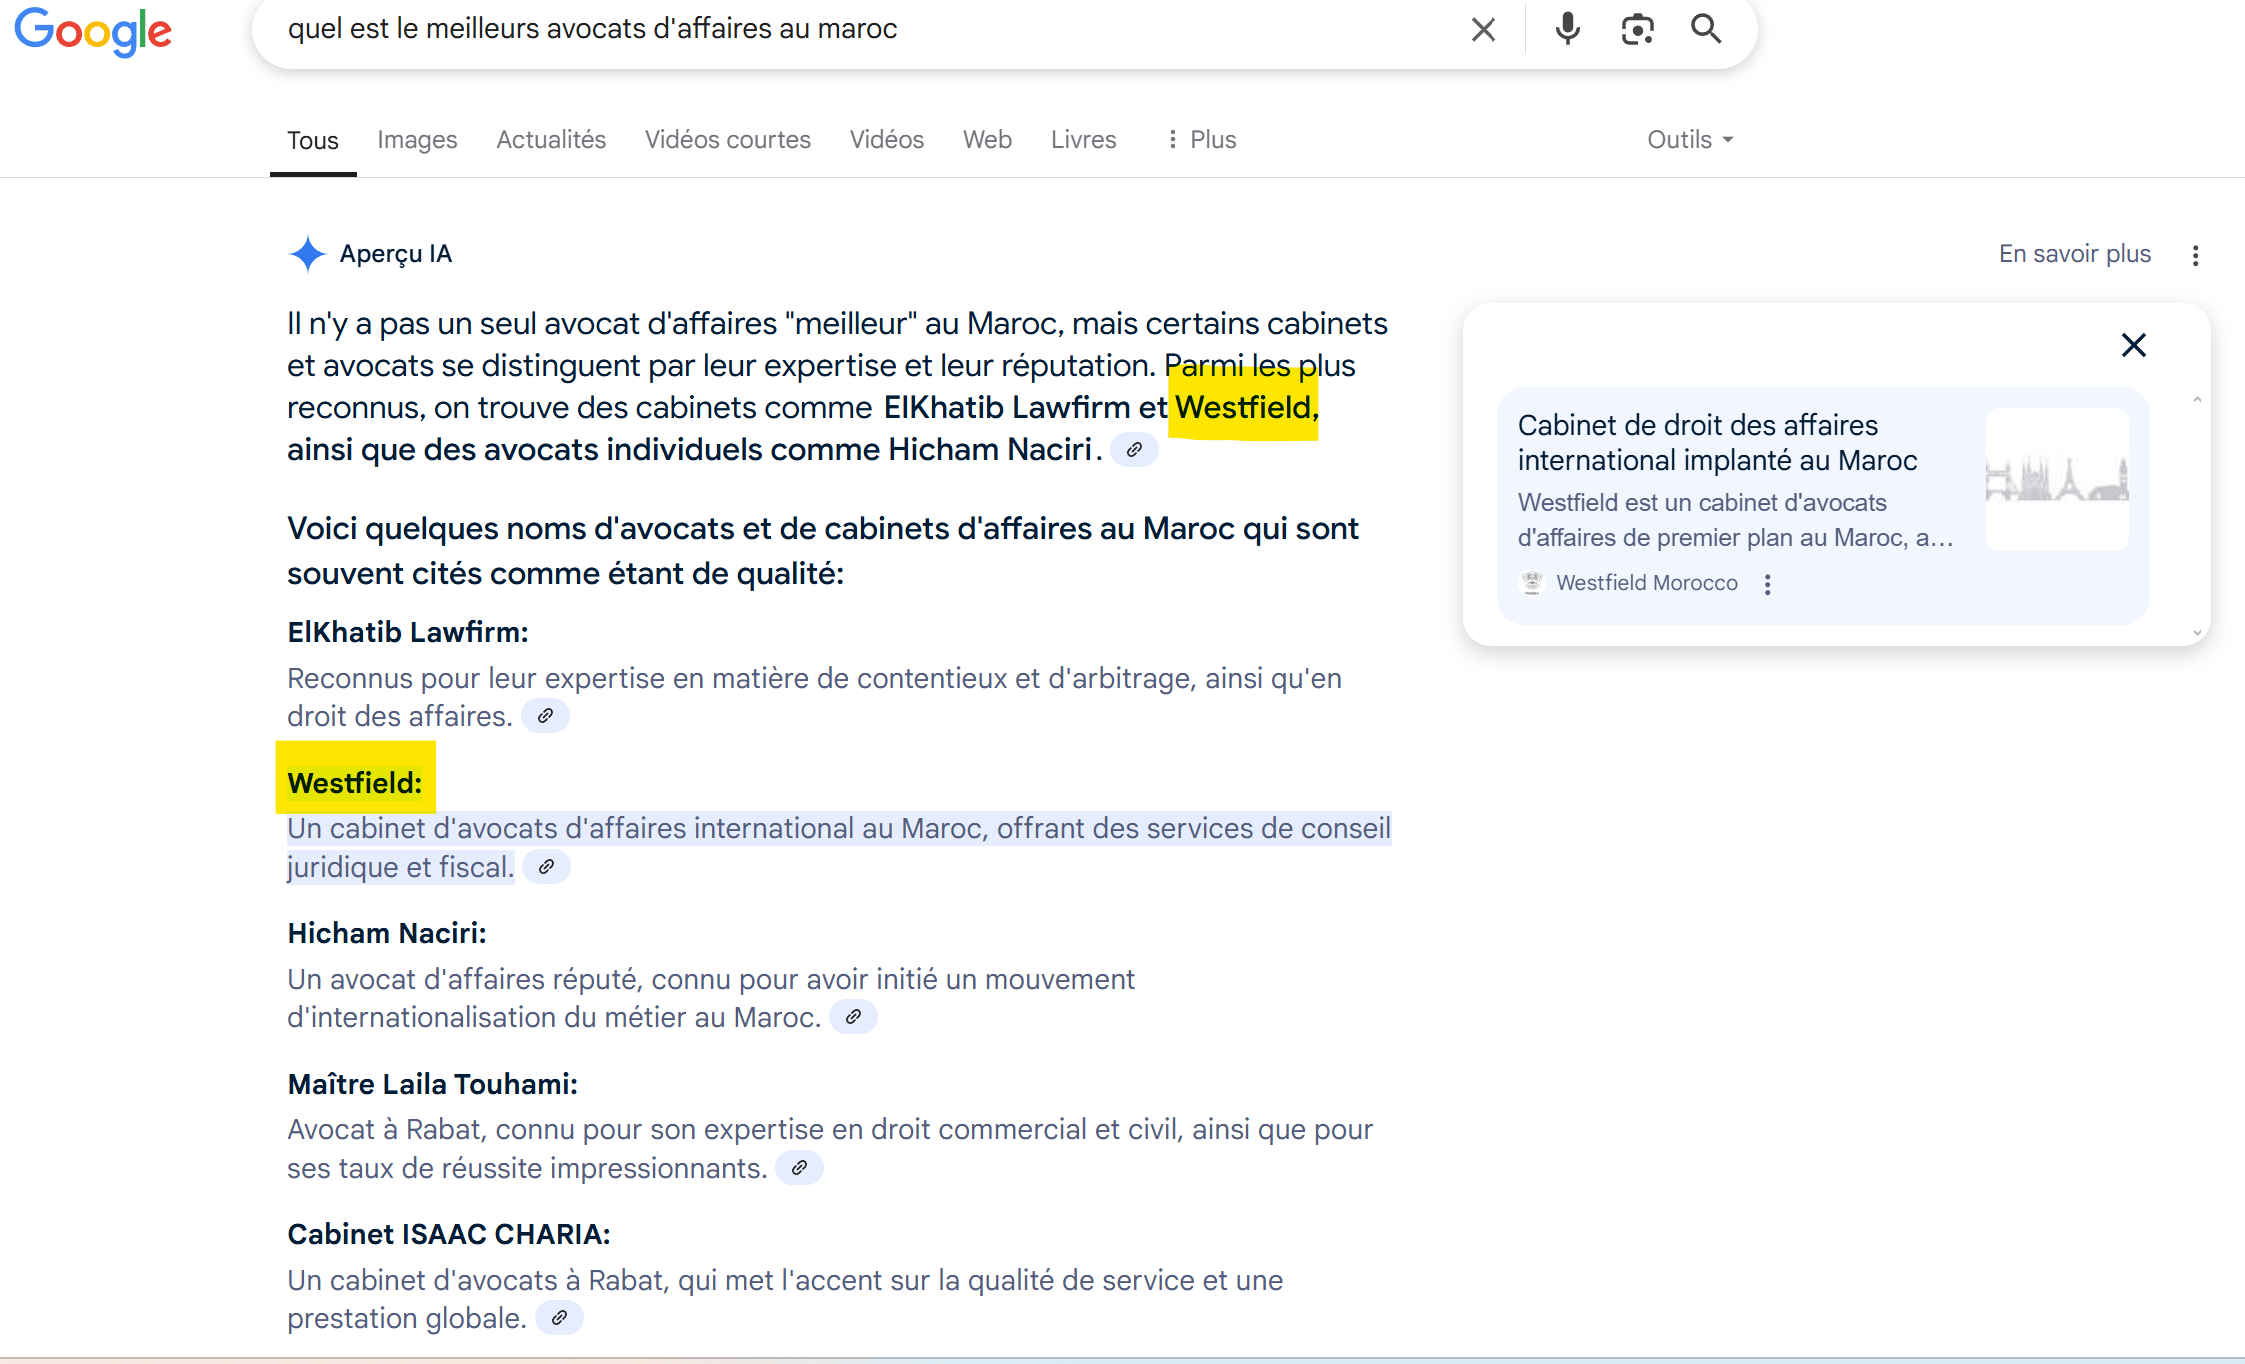Click 'Reconnus pour leur expertise' description

coord(814,697)
